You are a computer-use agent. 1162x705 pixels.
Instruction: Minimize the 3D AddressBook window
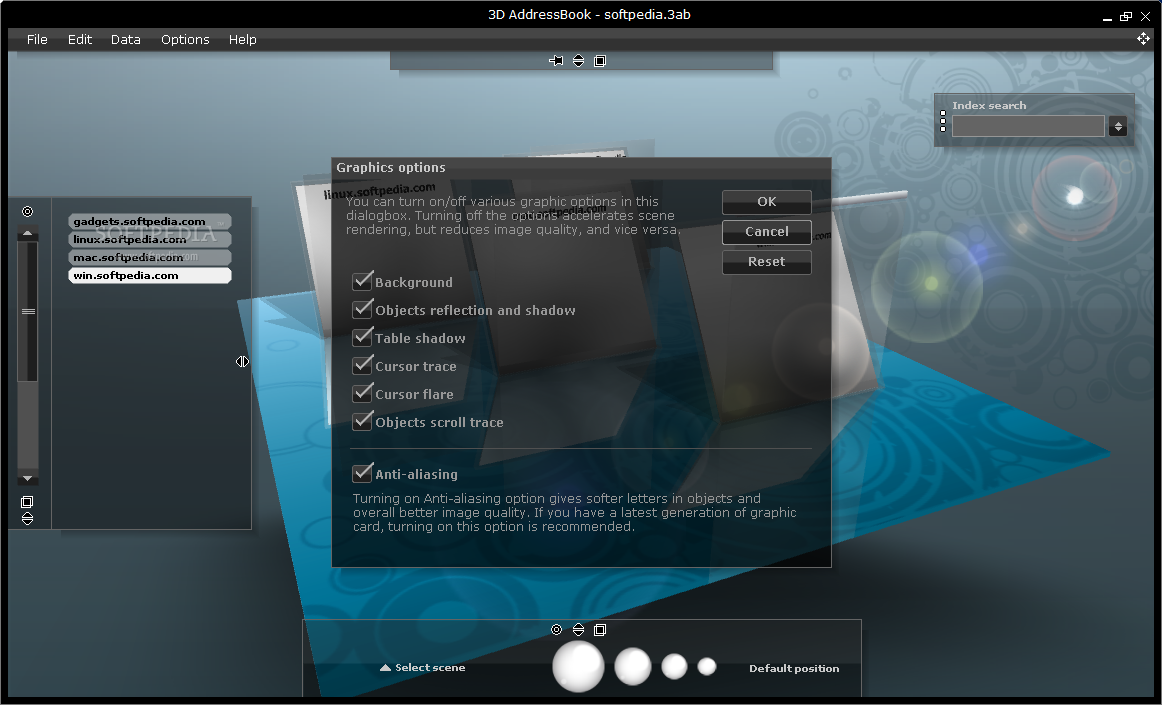1107,17
